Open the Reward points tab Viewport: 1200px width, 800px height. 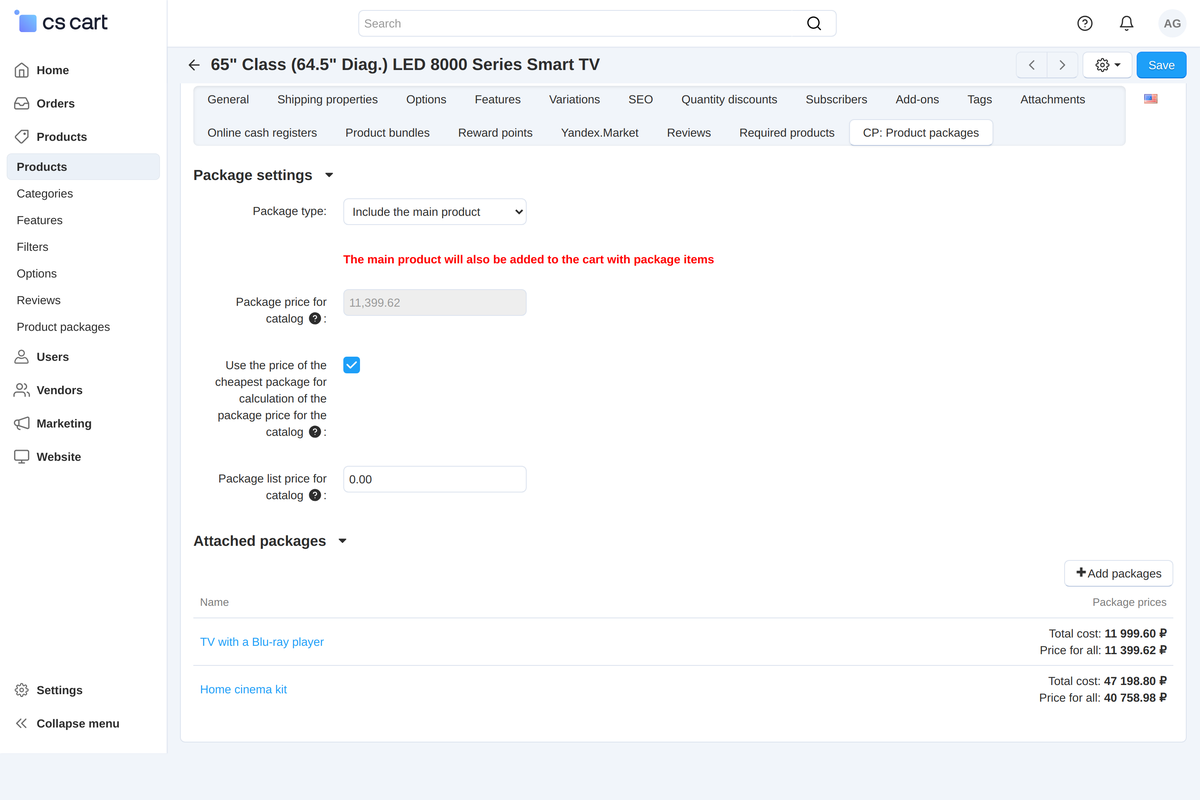(495, 133)
